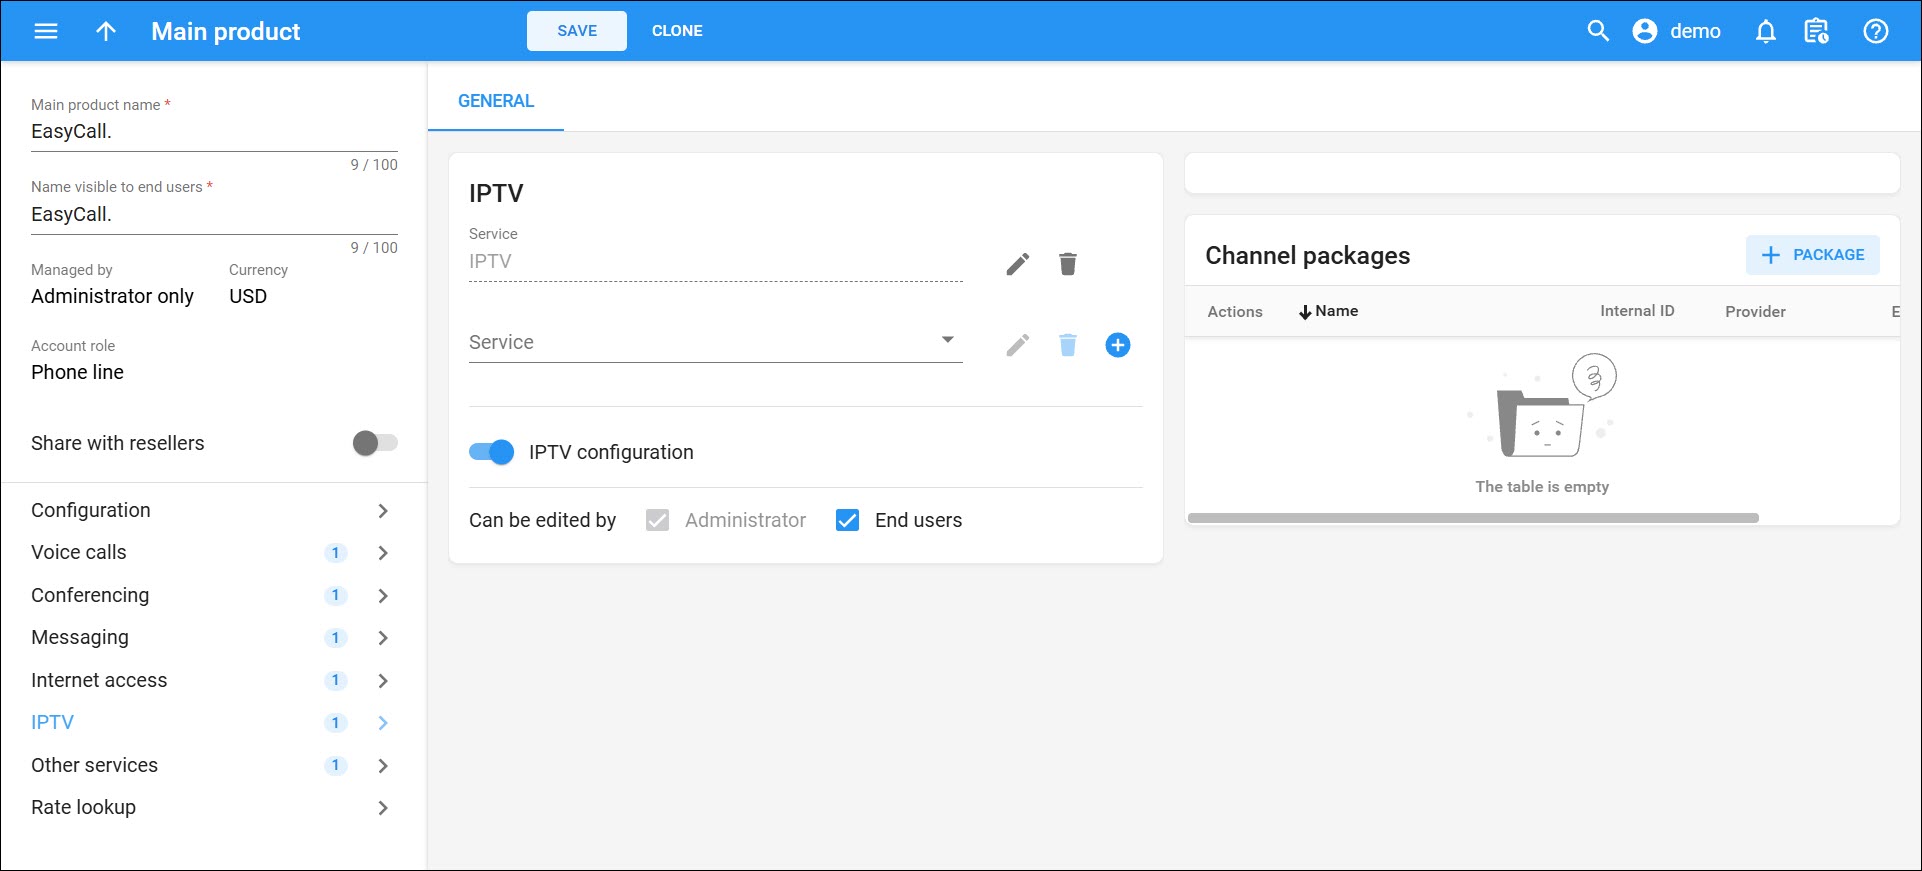Edit the IPTV service with pencil icon
Viewport: 1922px width, 871px height.
coord(1018,264)
